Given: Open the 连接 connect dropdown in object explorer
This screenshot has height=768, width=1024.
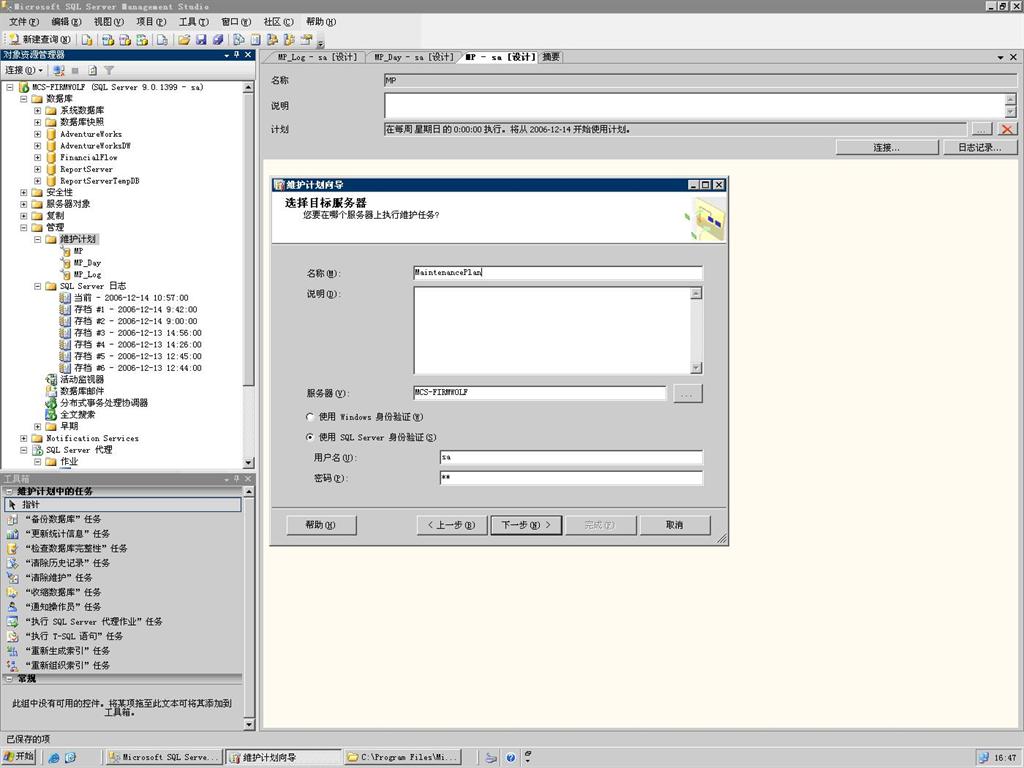Looking at the screenshot, I should point(24,70).
